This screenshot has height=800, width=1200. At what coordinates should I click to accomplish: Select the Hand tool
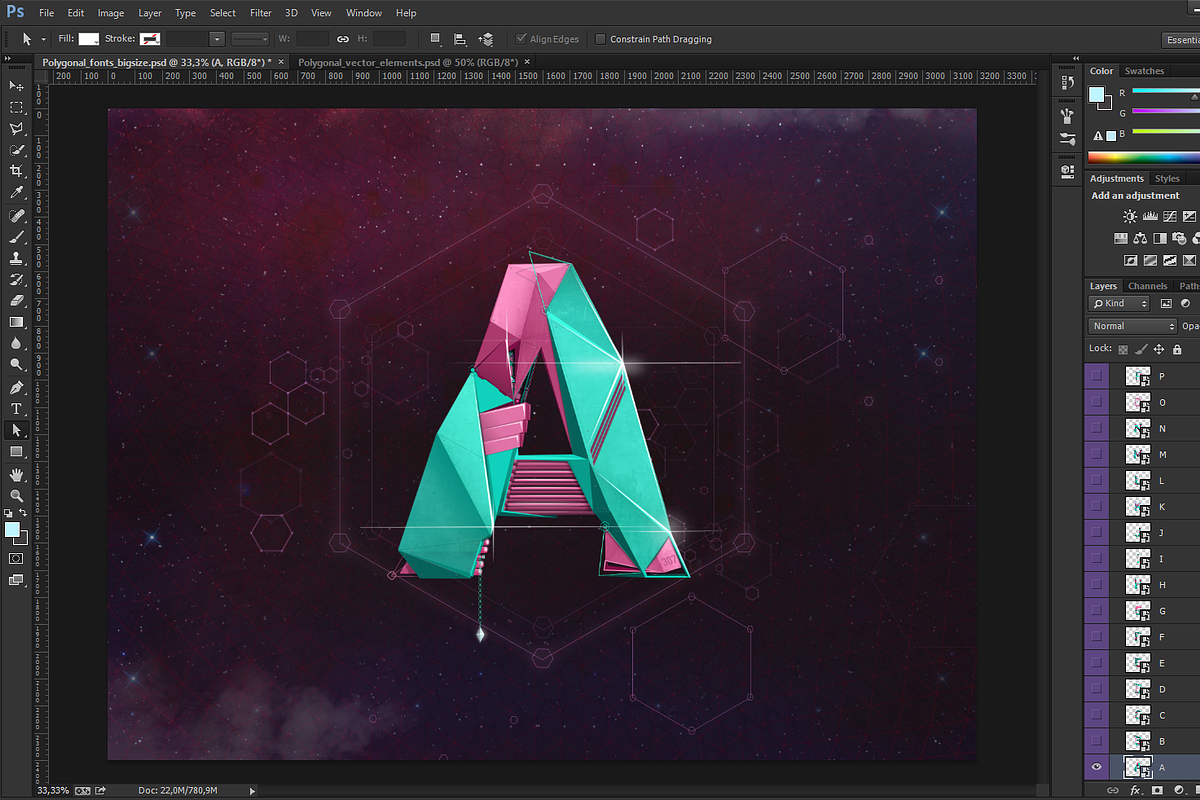16,474
